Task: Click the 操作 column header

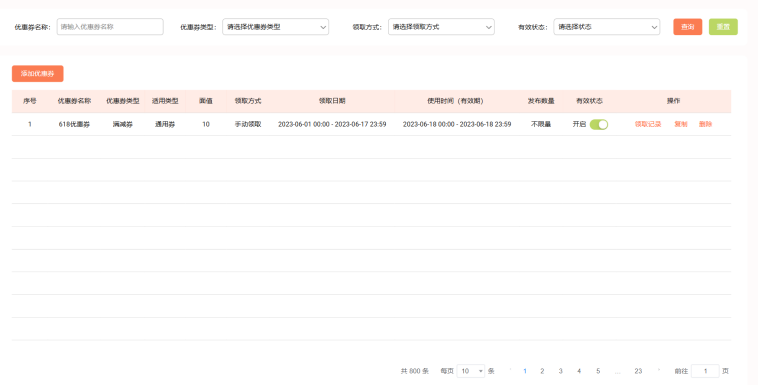Action: (x=673, y=101)
